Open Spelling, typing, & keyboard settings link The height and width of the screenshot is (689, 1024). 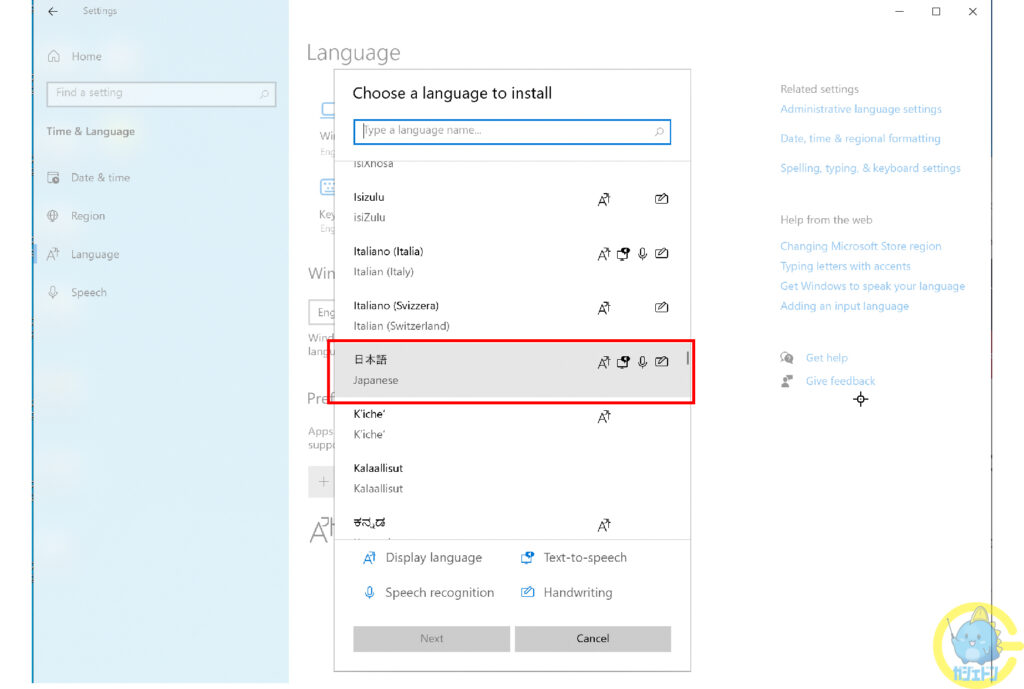(x=870, y=168)
